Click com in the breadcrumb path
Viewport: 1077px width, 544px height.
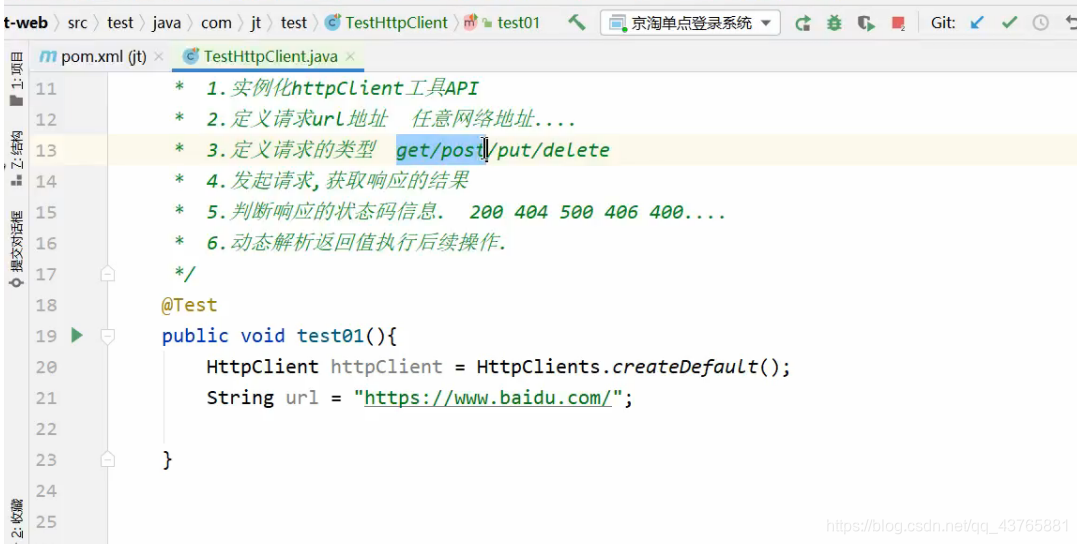[x=216, y=23]
